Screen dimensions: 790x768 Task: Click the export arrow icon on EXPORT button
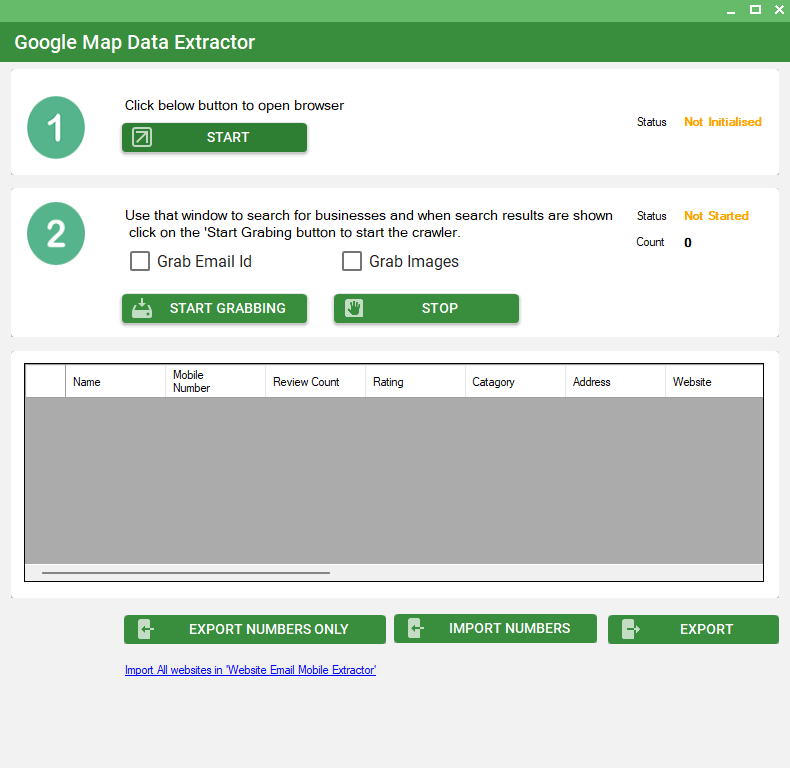click(630, 629)
